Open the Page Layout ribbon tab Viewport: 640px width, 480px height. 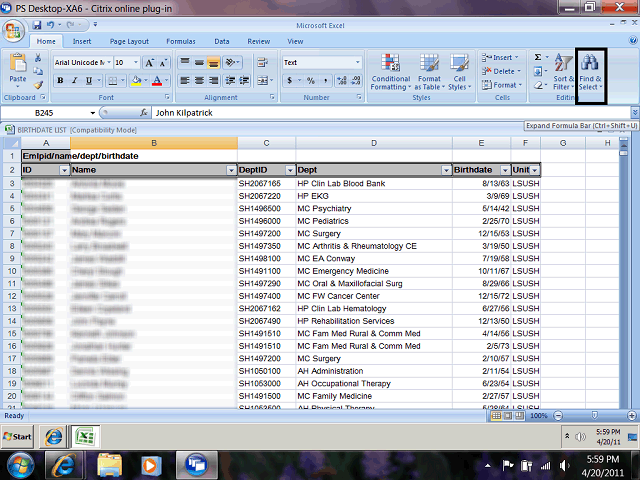coord(129,42)
